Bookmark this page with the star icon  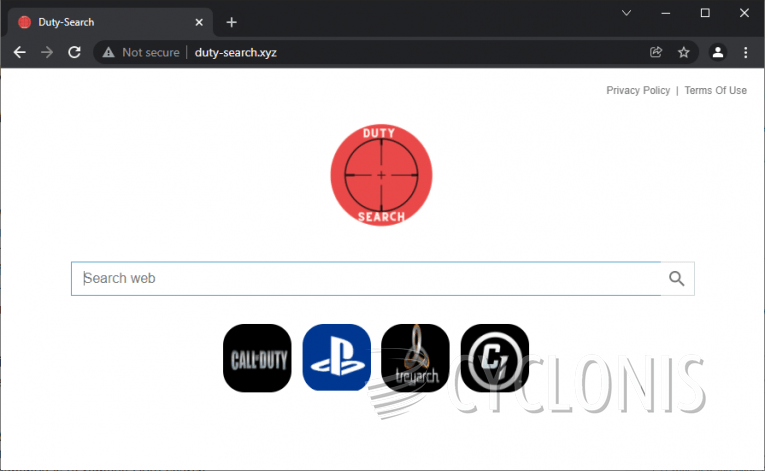[684, 52]
